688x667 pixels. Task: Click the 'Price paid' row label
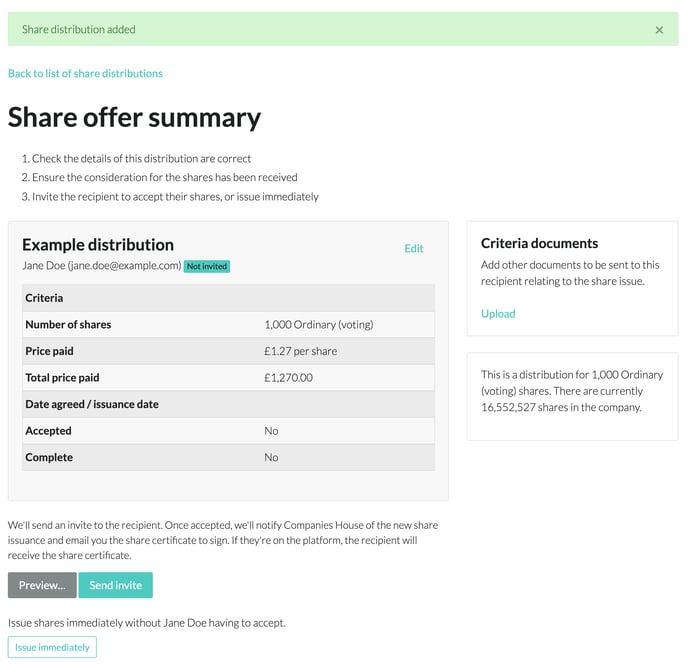click(49, 351)
